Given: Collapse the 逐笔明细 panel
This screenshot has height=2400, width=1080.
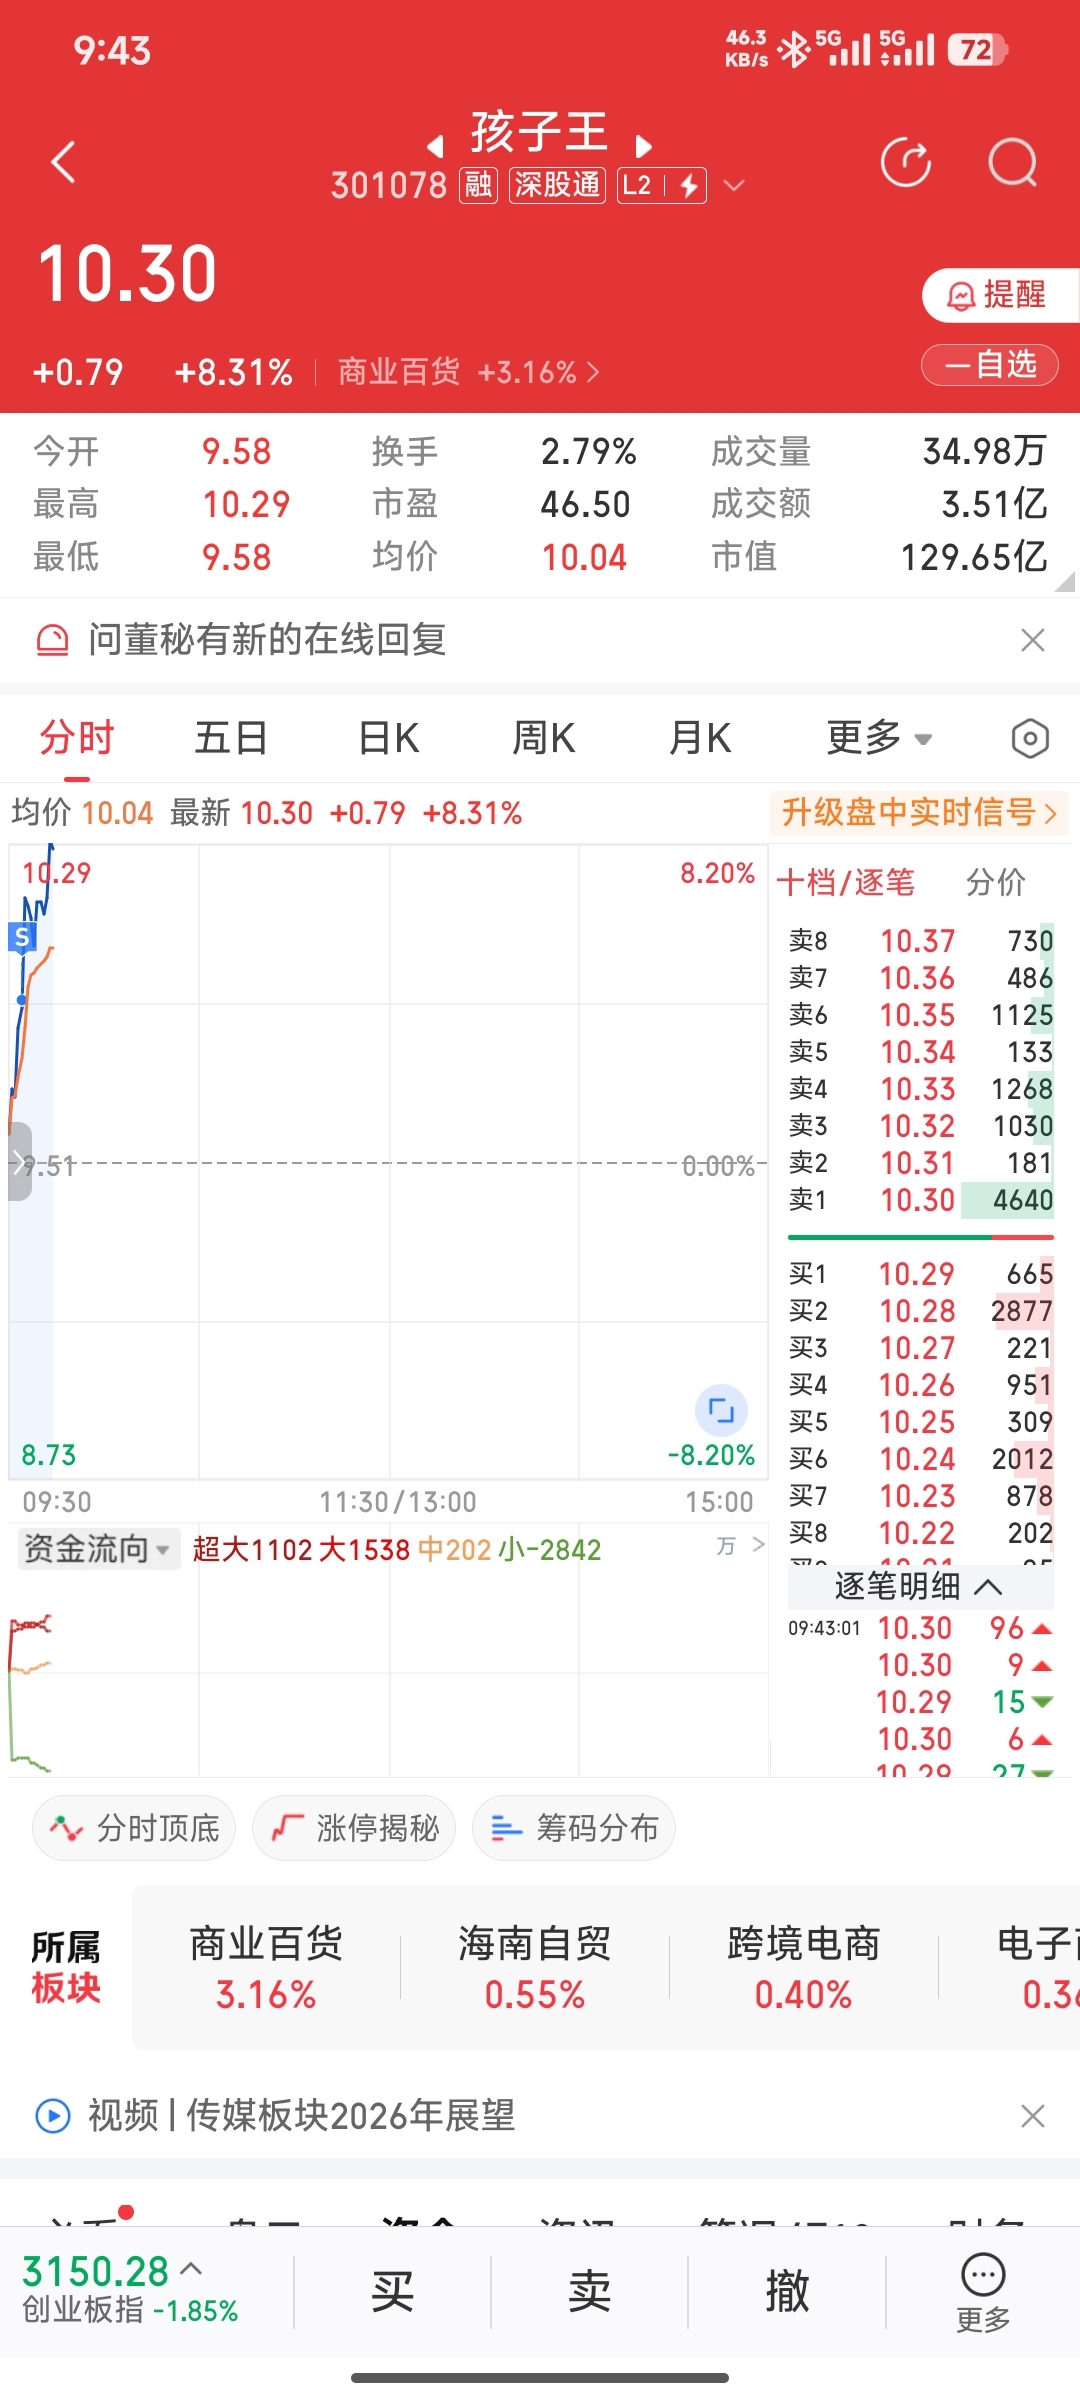Looking at the screenshot, I should click(x=919, y=1587).
